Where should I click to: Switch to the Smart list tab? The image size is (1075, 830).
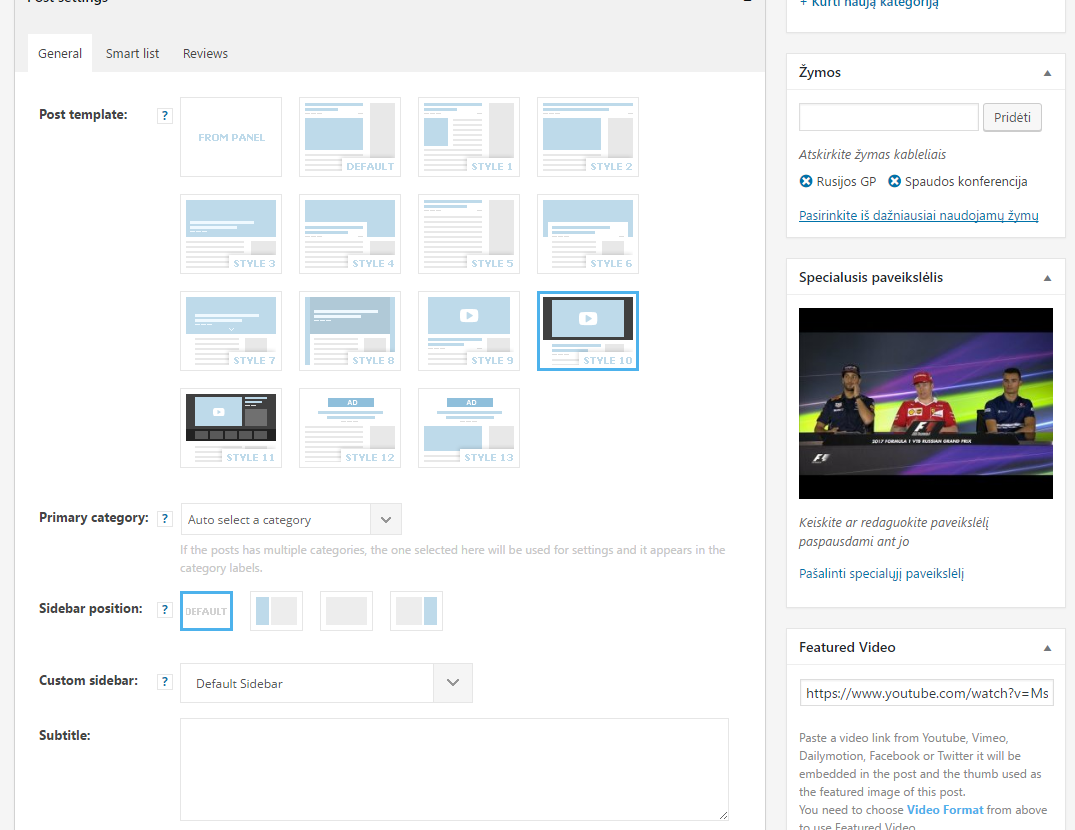coord(132,53)
